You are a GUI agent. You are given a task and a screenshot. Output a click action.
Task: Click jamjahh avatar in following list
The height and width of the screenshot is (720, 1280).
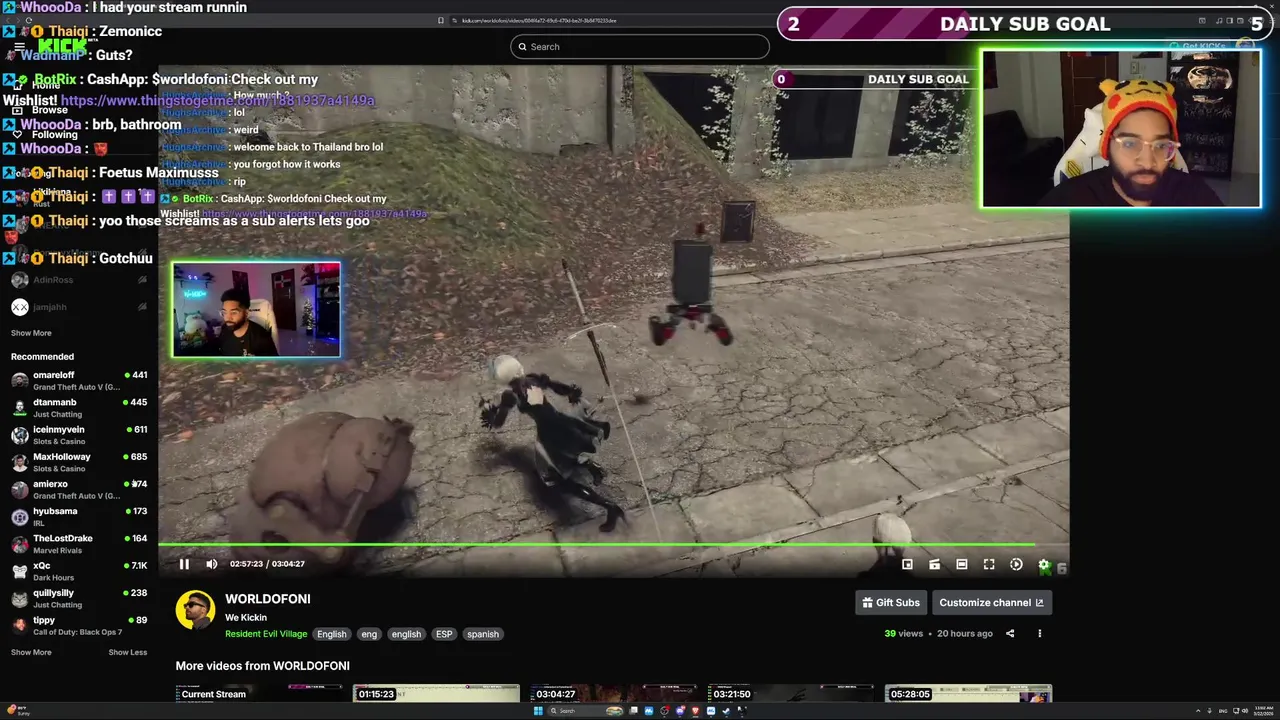[19, 307]
